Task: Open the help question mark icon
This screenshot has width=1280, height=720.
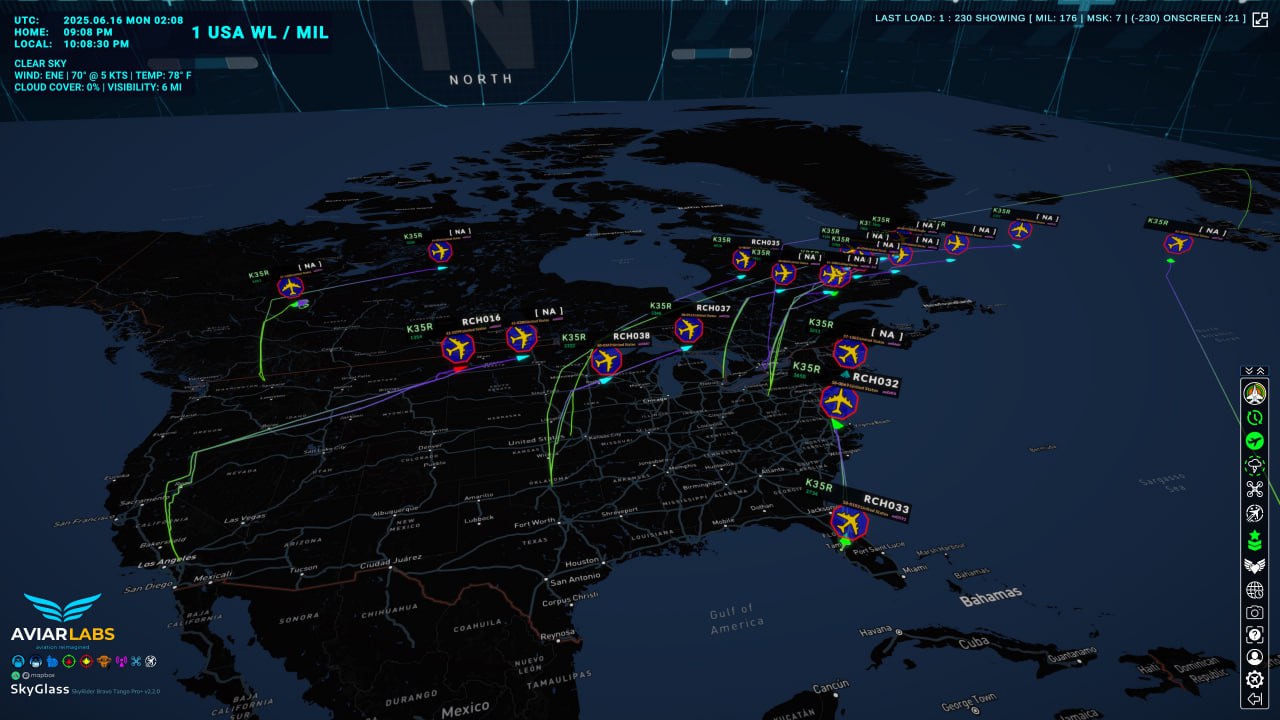Action: click(1254, 635)
